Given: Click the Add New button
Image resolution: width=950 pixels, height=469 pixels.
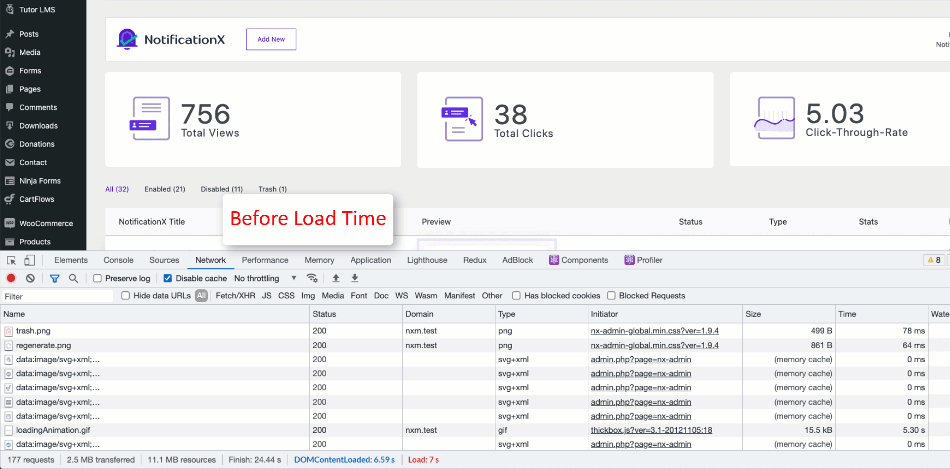Looking at the screenshot, I should [x=271, y=39].
